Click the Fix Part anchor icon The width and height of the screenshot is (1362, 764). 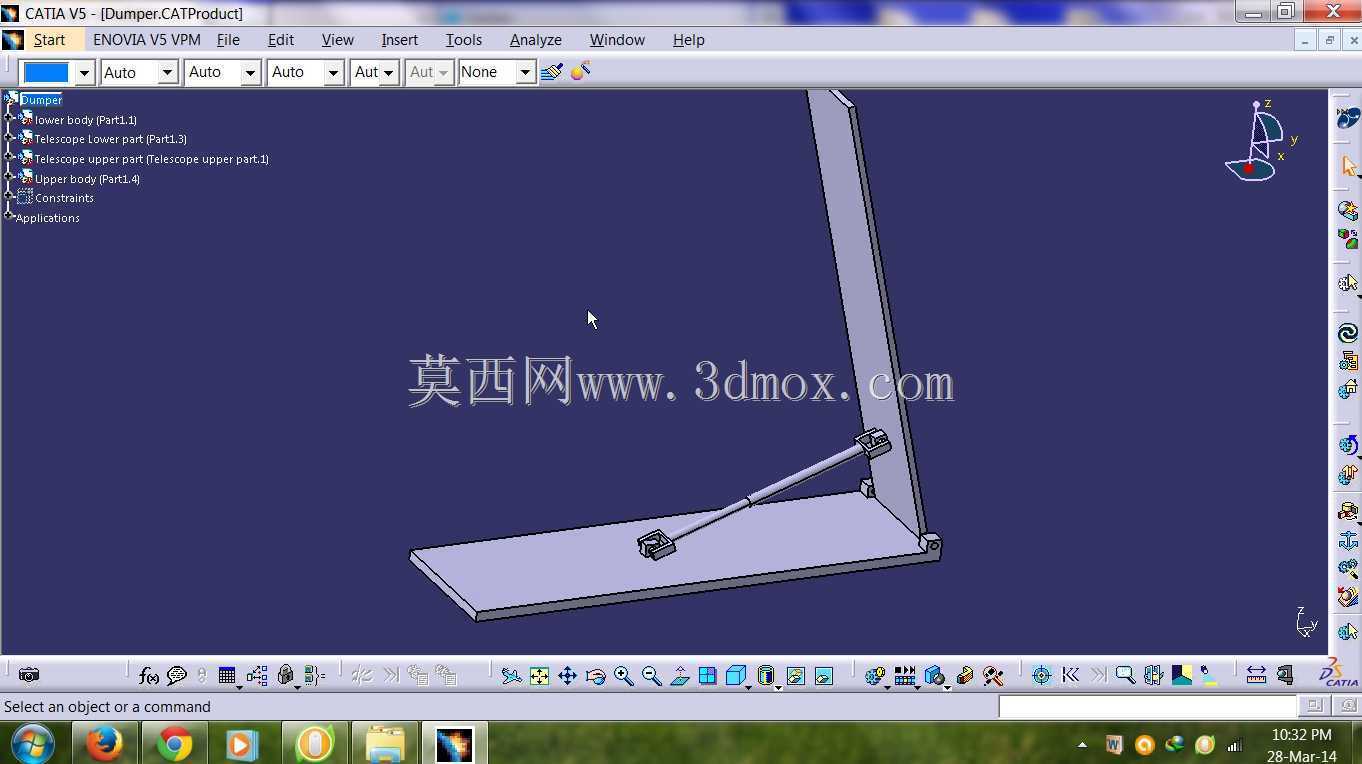[x=1348, y=541]
